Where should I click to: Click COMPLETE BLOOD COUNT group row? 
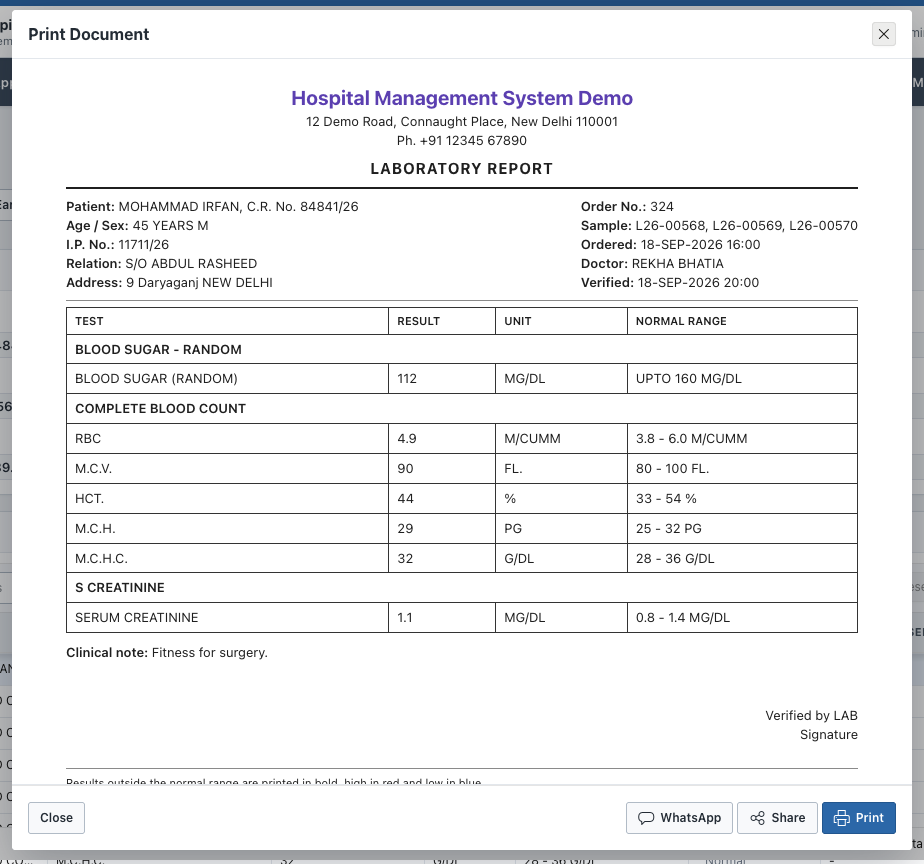(x=462, y=408)
